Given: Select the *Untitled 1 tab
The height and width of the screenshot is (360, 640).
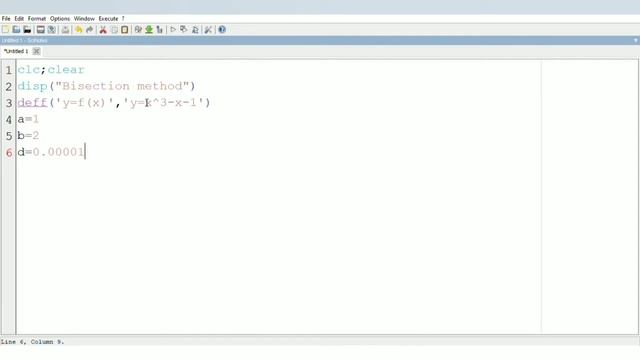Looking at the screenshot, I should click(16, 51).
